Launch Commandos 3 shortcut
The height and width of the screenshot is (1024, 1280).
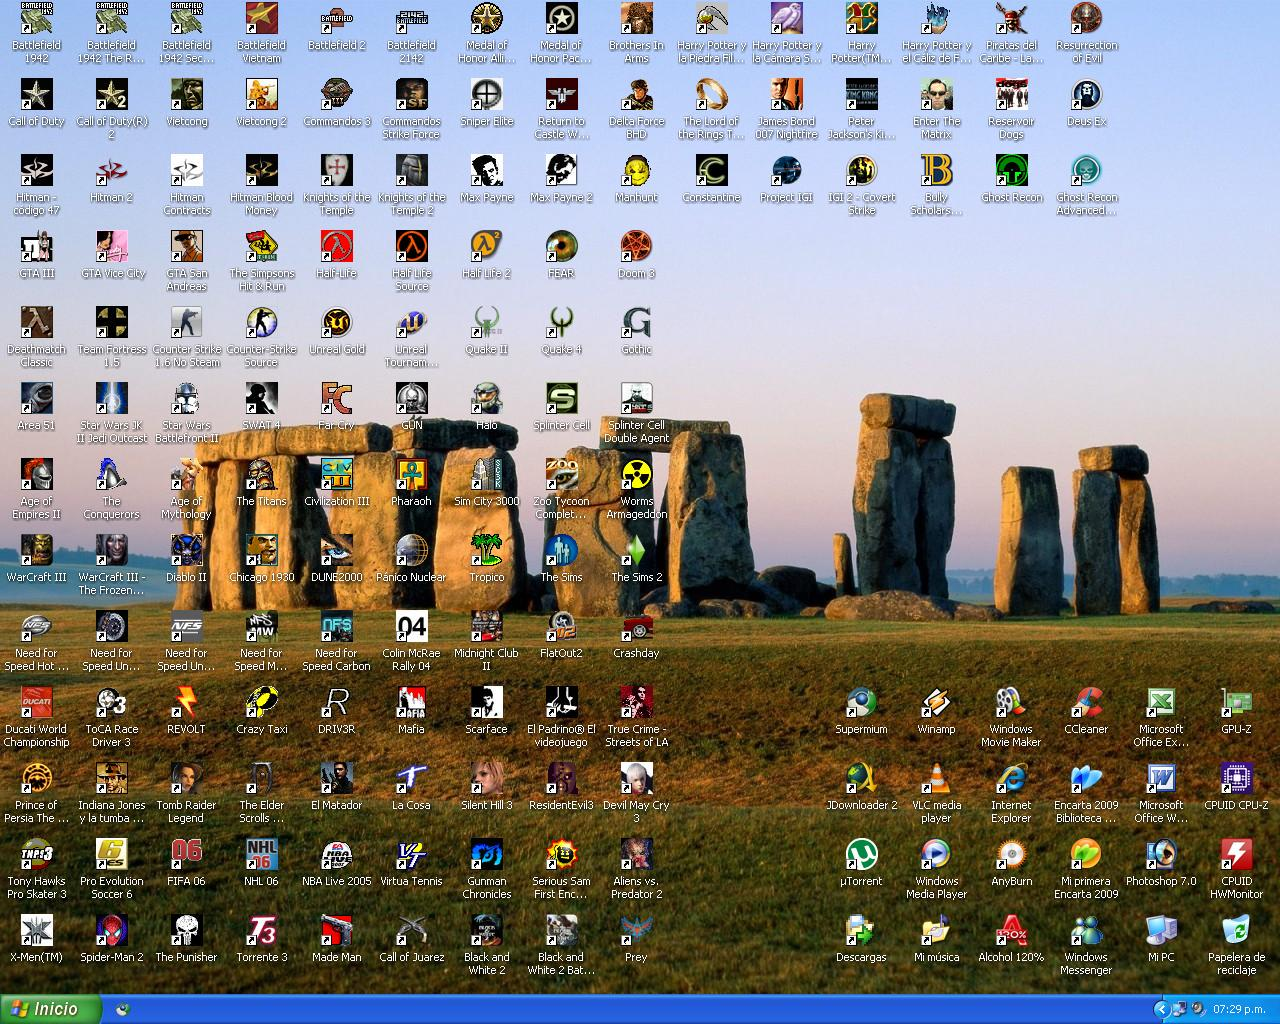(337, 104)
